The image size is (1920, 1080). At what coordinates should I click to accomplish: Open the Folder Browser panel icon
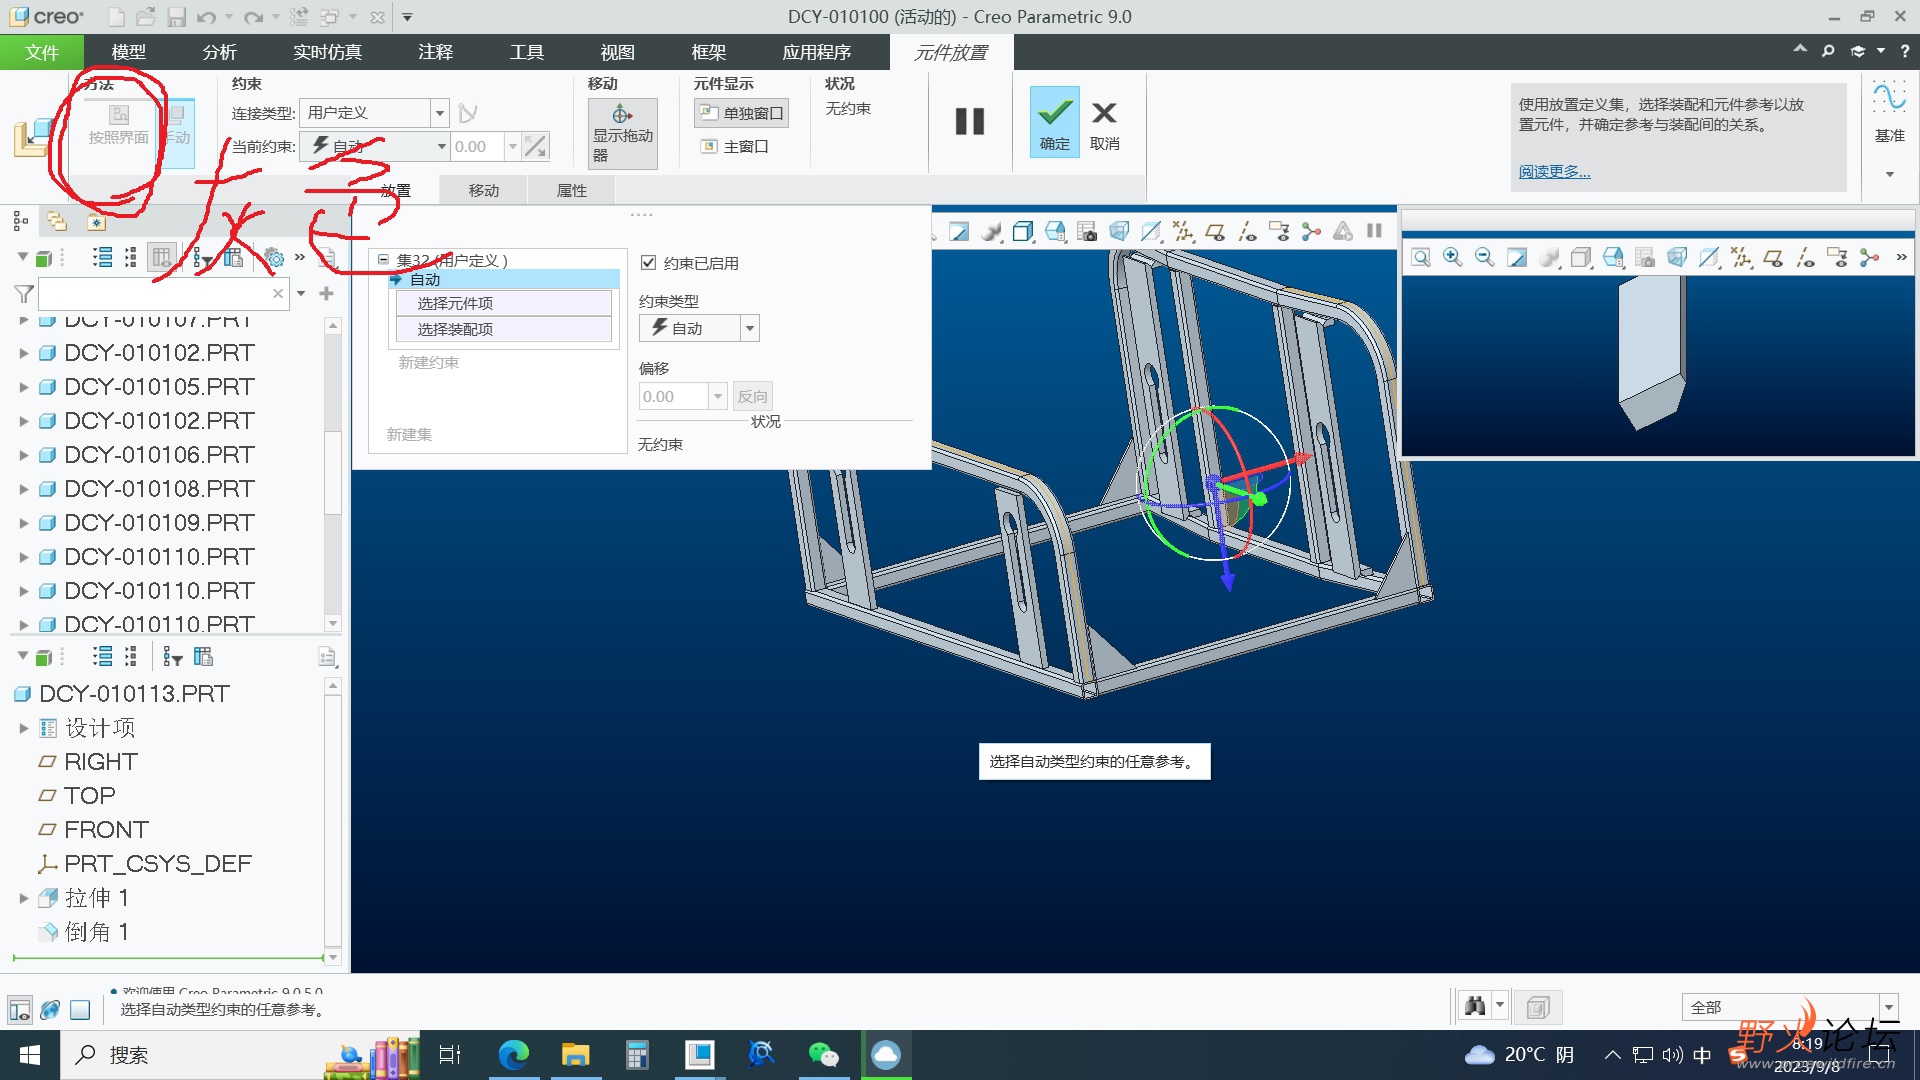tap(57, 221)
